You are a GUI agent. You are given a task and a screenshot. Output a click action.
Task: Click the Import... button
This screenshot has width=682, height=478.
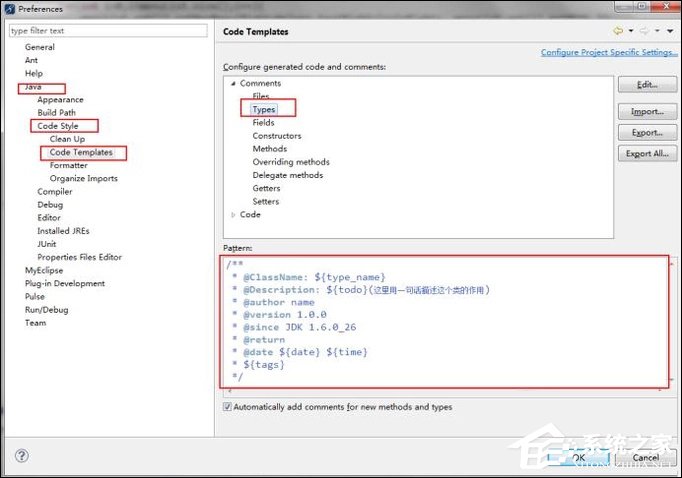point(647,111)
